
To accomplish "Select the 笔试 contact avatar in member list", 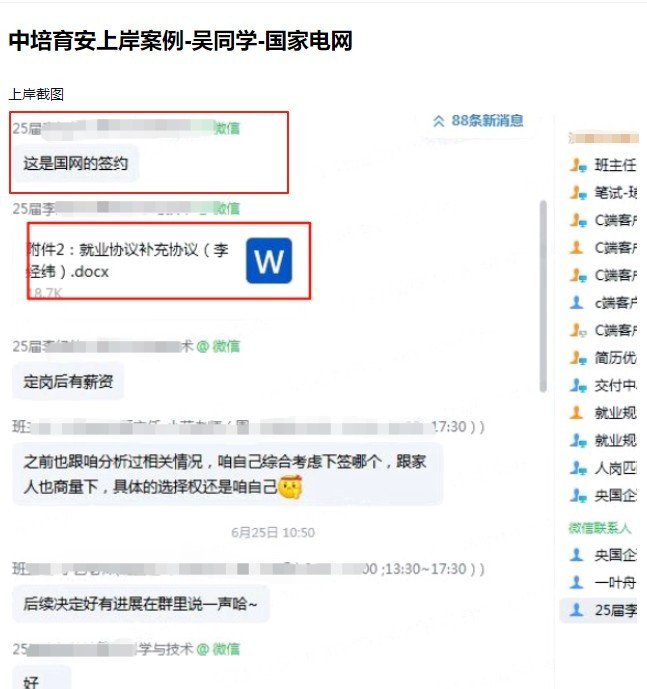I will (578, 193).
